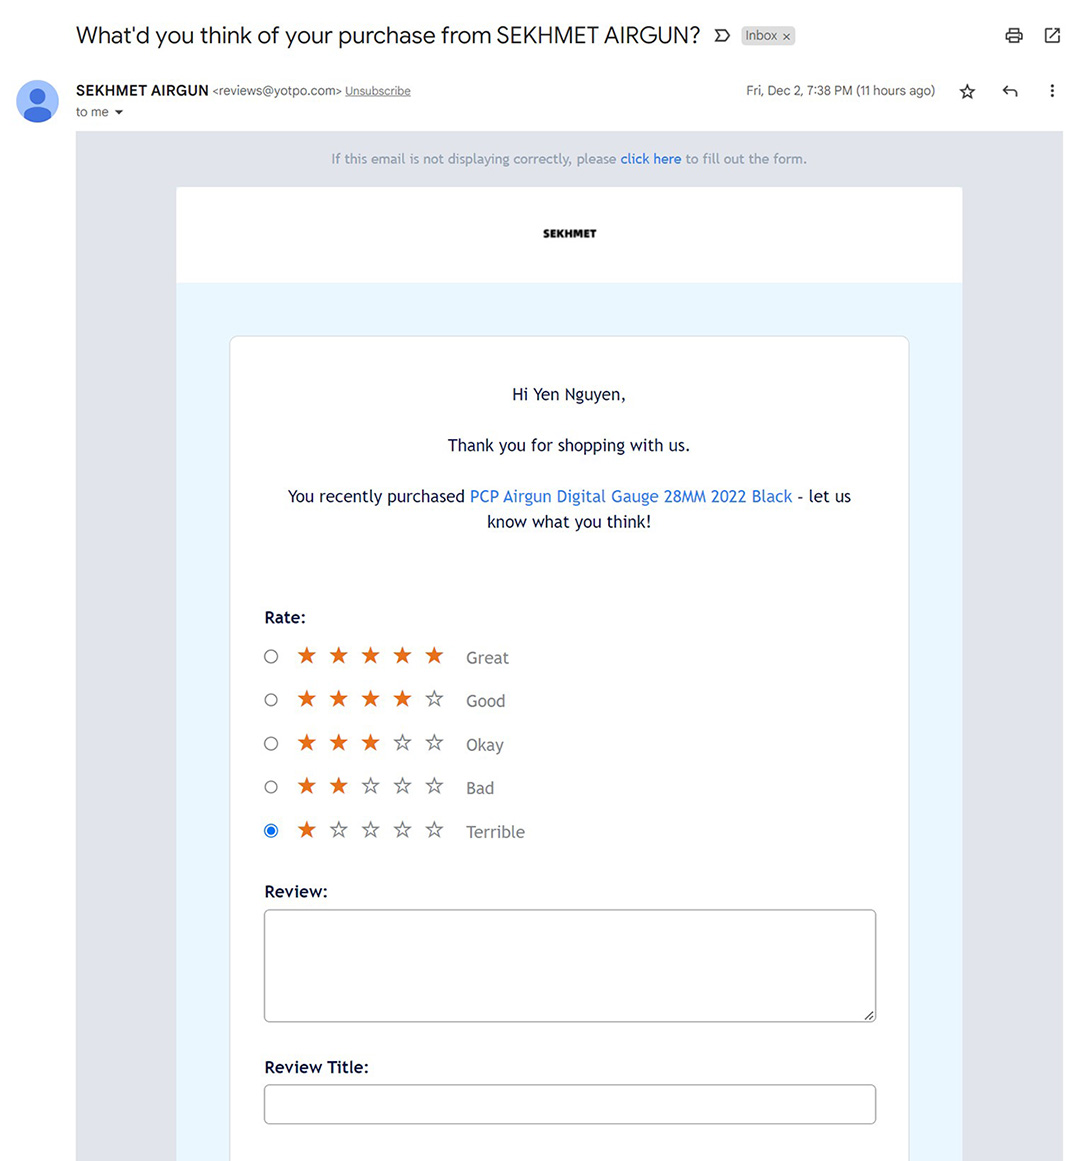The width and height of the screenshot is (1080, 1161).
Task: Click the 'Bad' rating label
Action: pos(480,788)
